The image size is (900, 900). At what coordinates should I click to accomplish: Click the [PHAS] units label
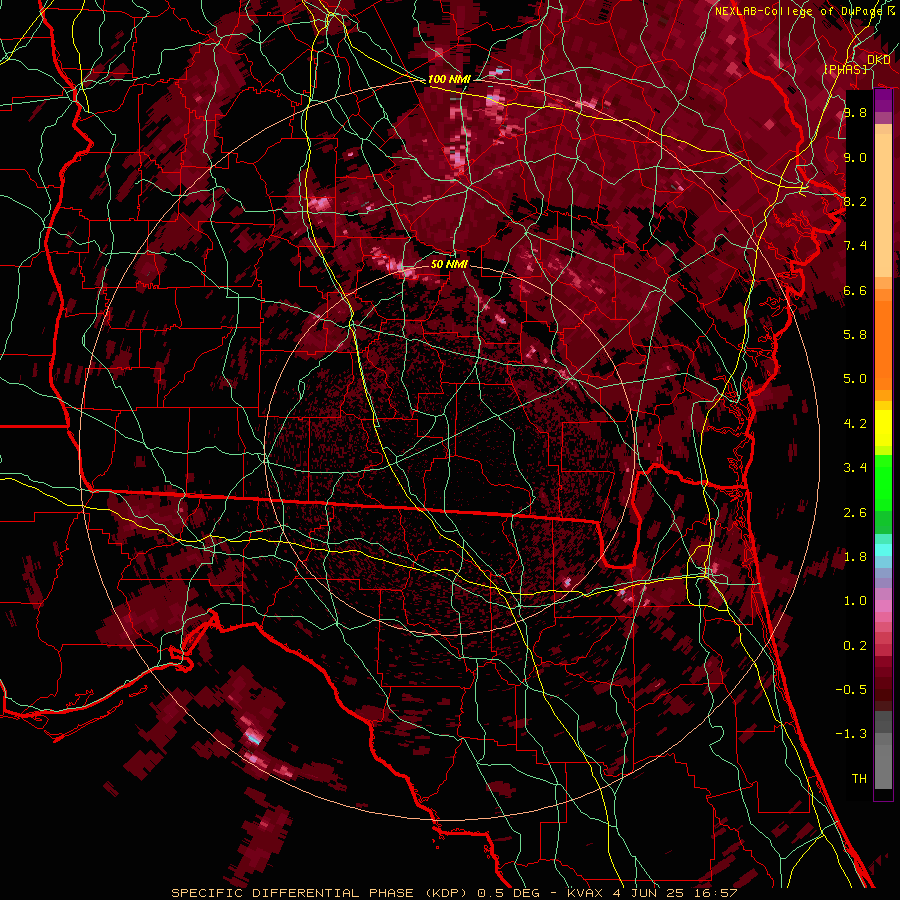click(x=845, y=69)
